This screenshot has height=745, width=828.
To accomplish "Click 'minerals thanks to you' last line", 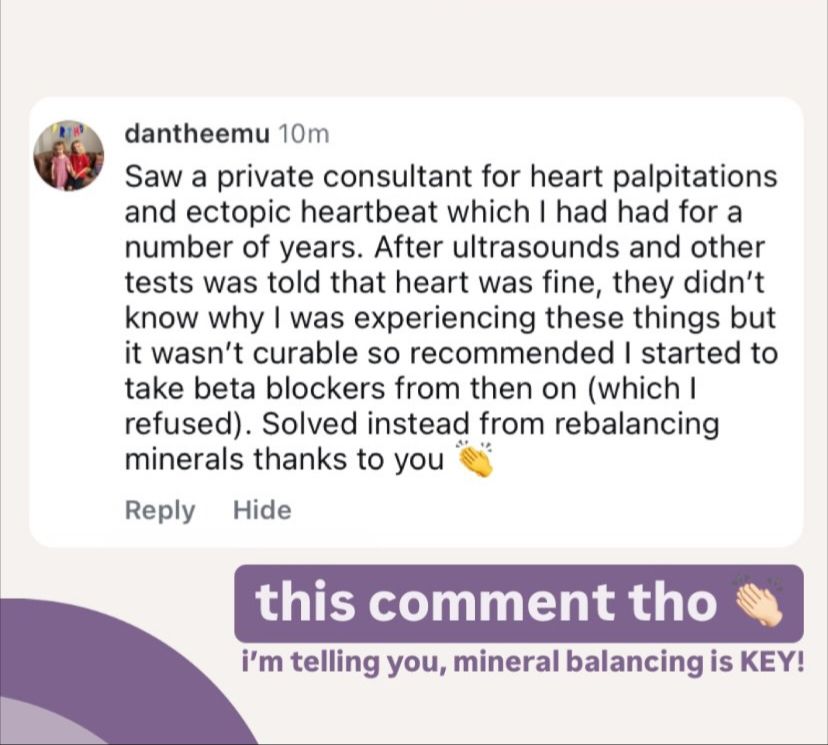I will coord(283,460).
